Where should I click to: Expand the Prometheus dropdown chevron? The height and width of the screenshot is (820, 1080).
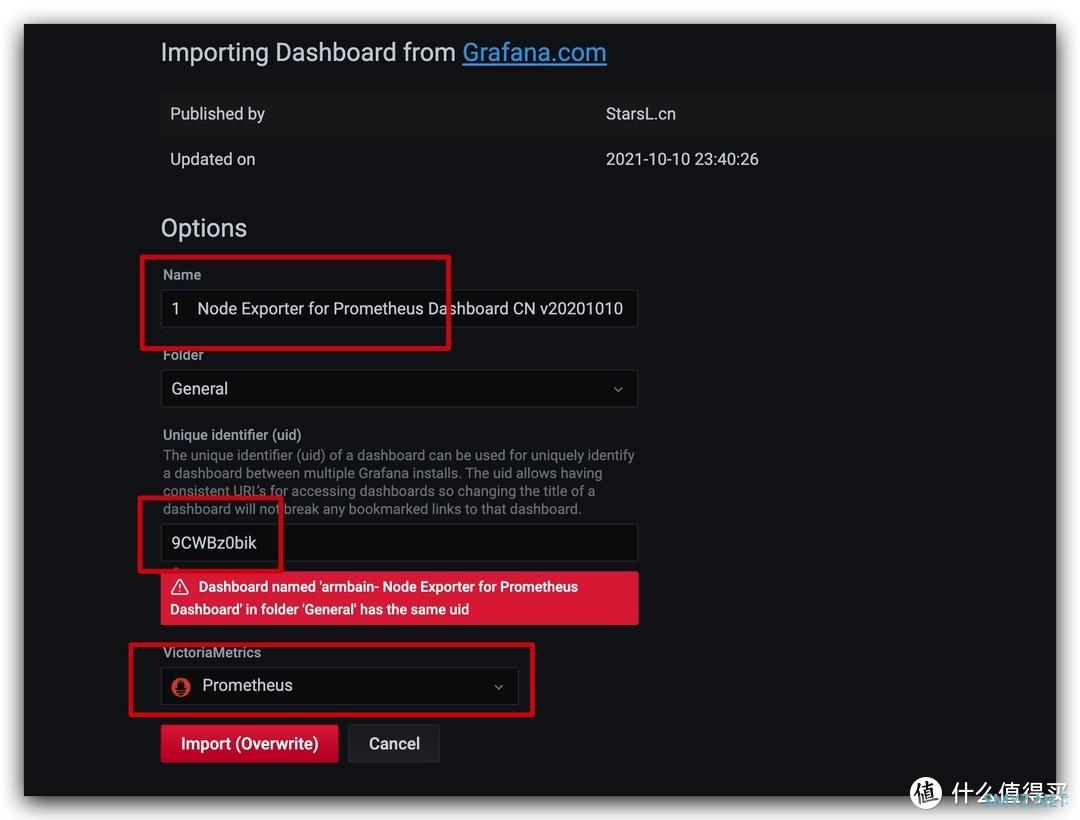point(499,686)
